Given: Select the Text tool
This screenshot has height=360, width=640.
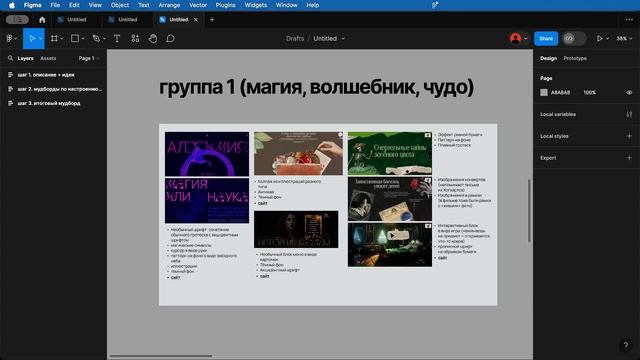Looking at the screenshot, I should (x=117, y=38).
